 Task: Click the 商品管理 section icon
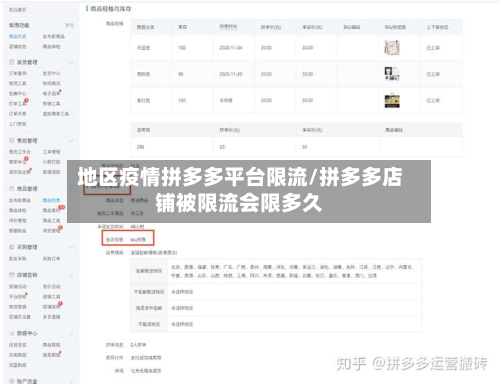coord(12,189)
